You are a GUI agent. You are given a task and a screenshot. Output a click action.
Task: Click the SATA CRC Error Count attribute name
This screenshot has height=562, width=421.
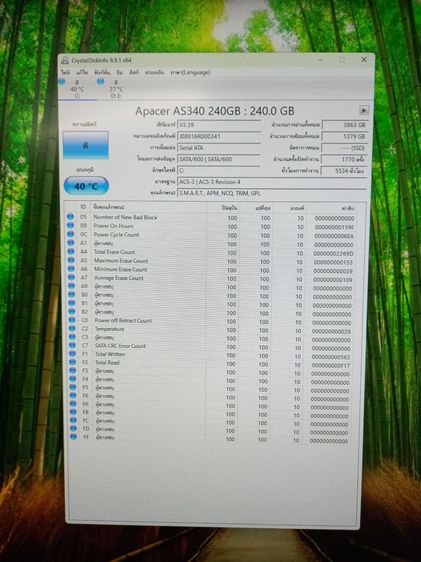click(120, 346)
